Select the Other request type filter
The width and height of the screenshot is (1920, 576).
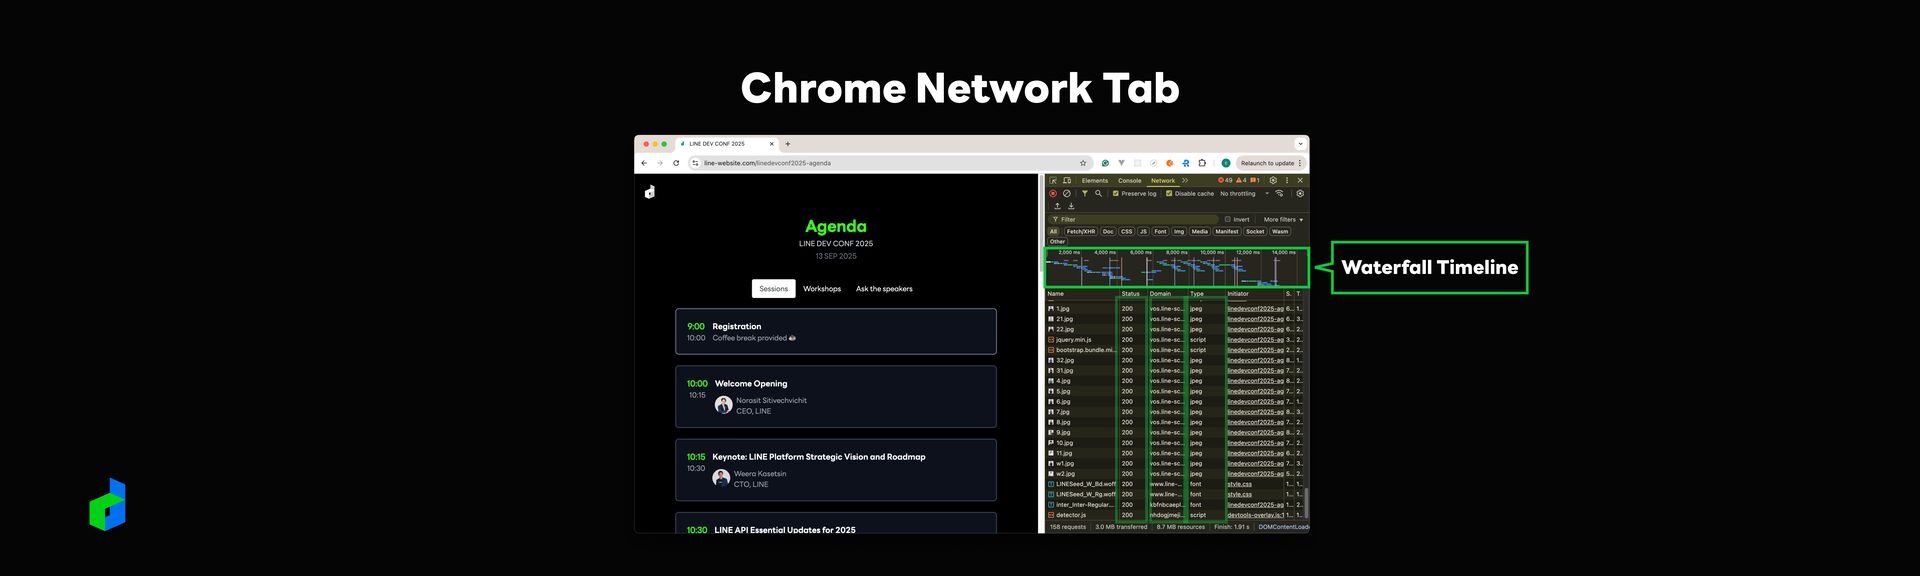pyautogui.click(x=1057, y=241)
